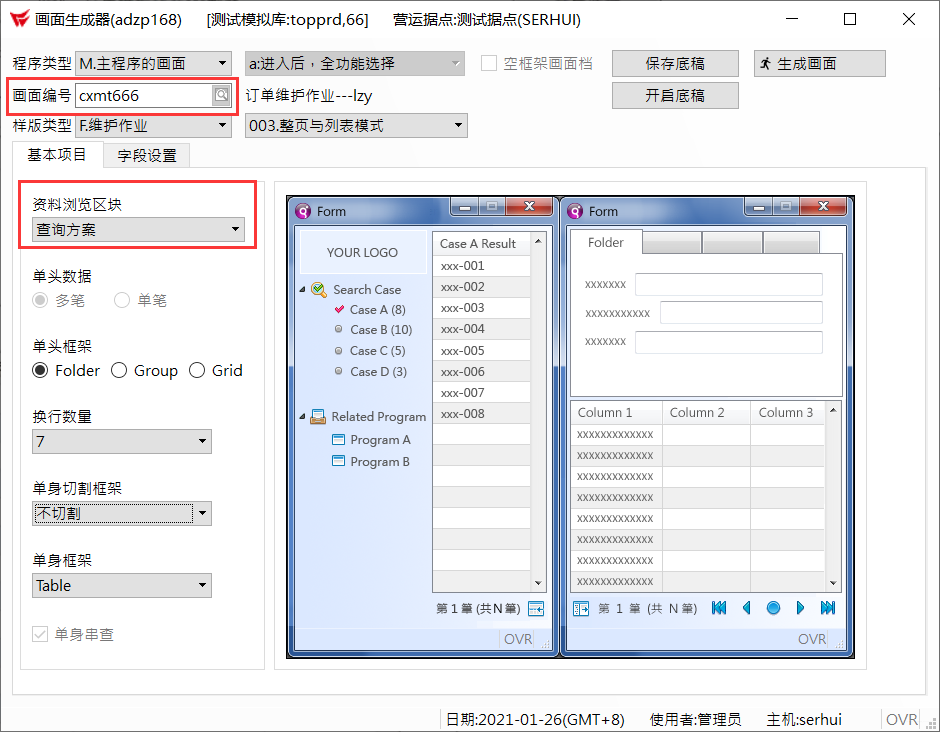Viewport: 940px width, 732px height.
Task: Click the Column 3 header in preview table
Action: [x=788, y=412]
